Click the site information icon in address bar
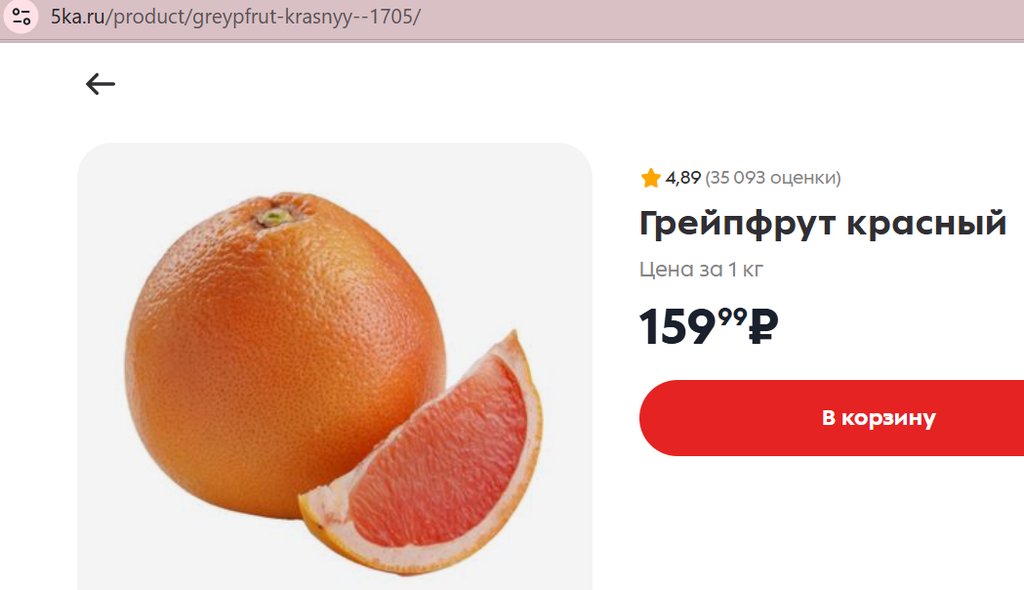 (x=22, y=17)
